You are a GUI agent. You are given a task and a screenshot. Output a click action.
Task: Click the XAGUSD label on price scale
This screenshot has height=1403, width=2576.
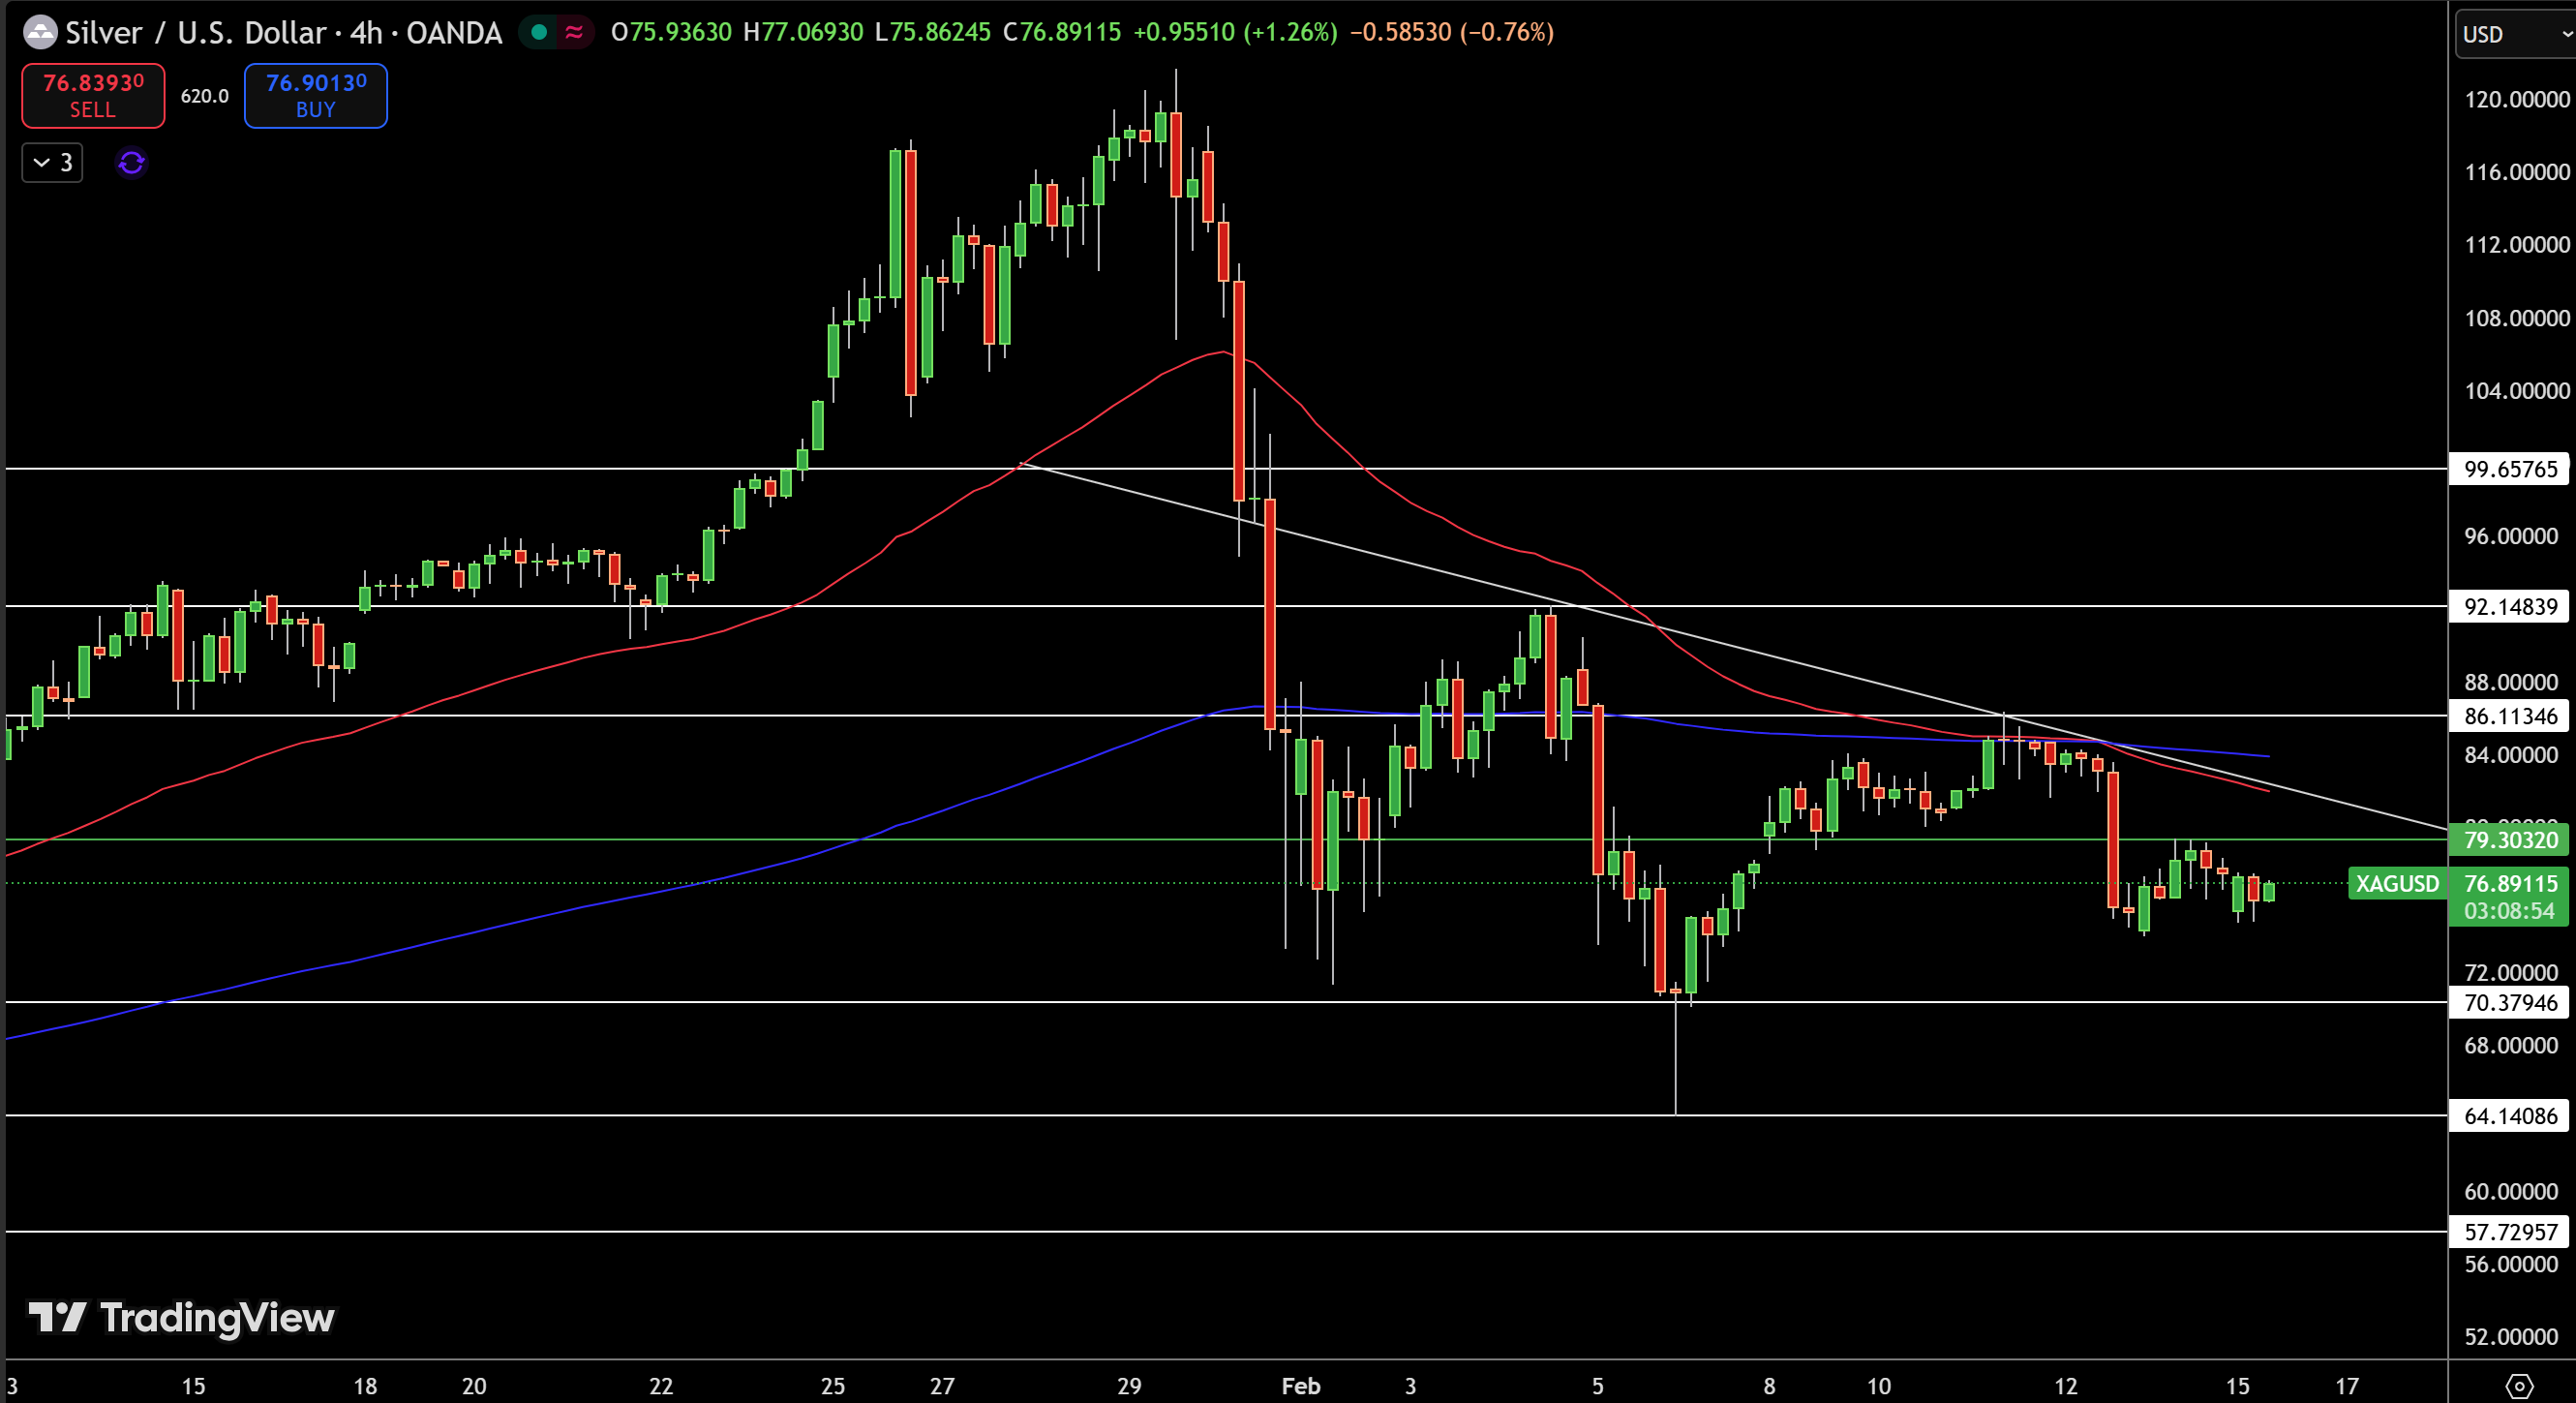[x=2397, y=884]
